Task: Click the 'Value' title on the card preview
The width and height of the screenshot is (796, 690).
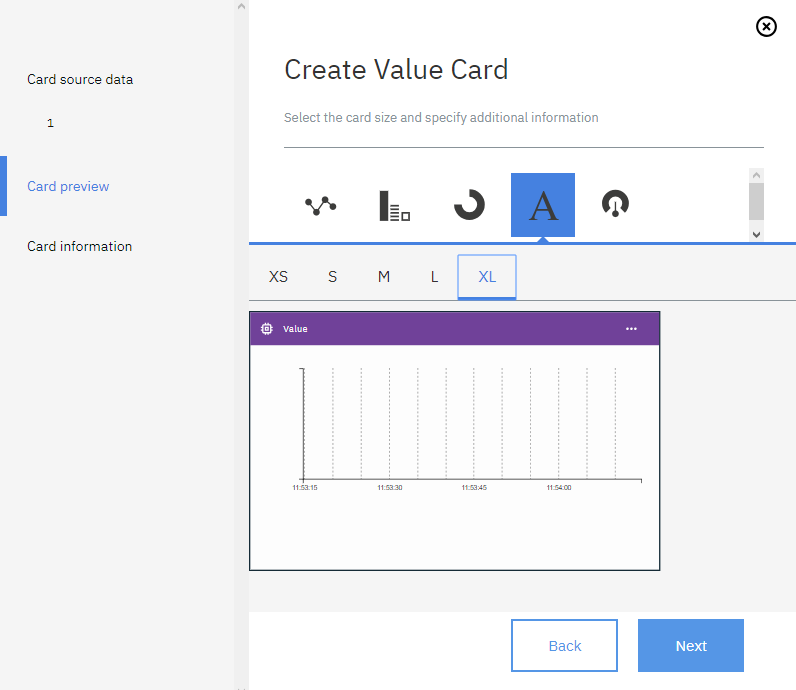Action: [x=295, y=328]
